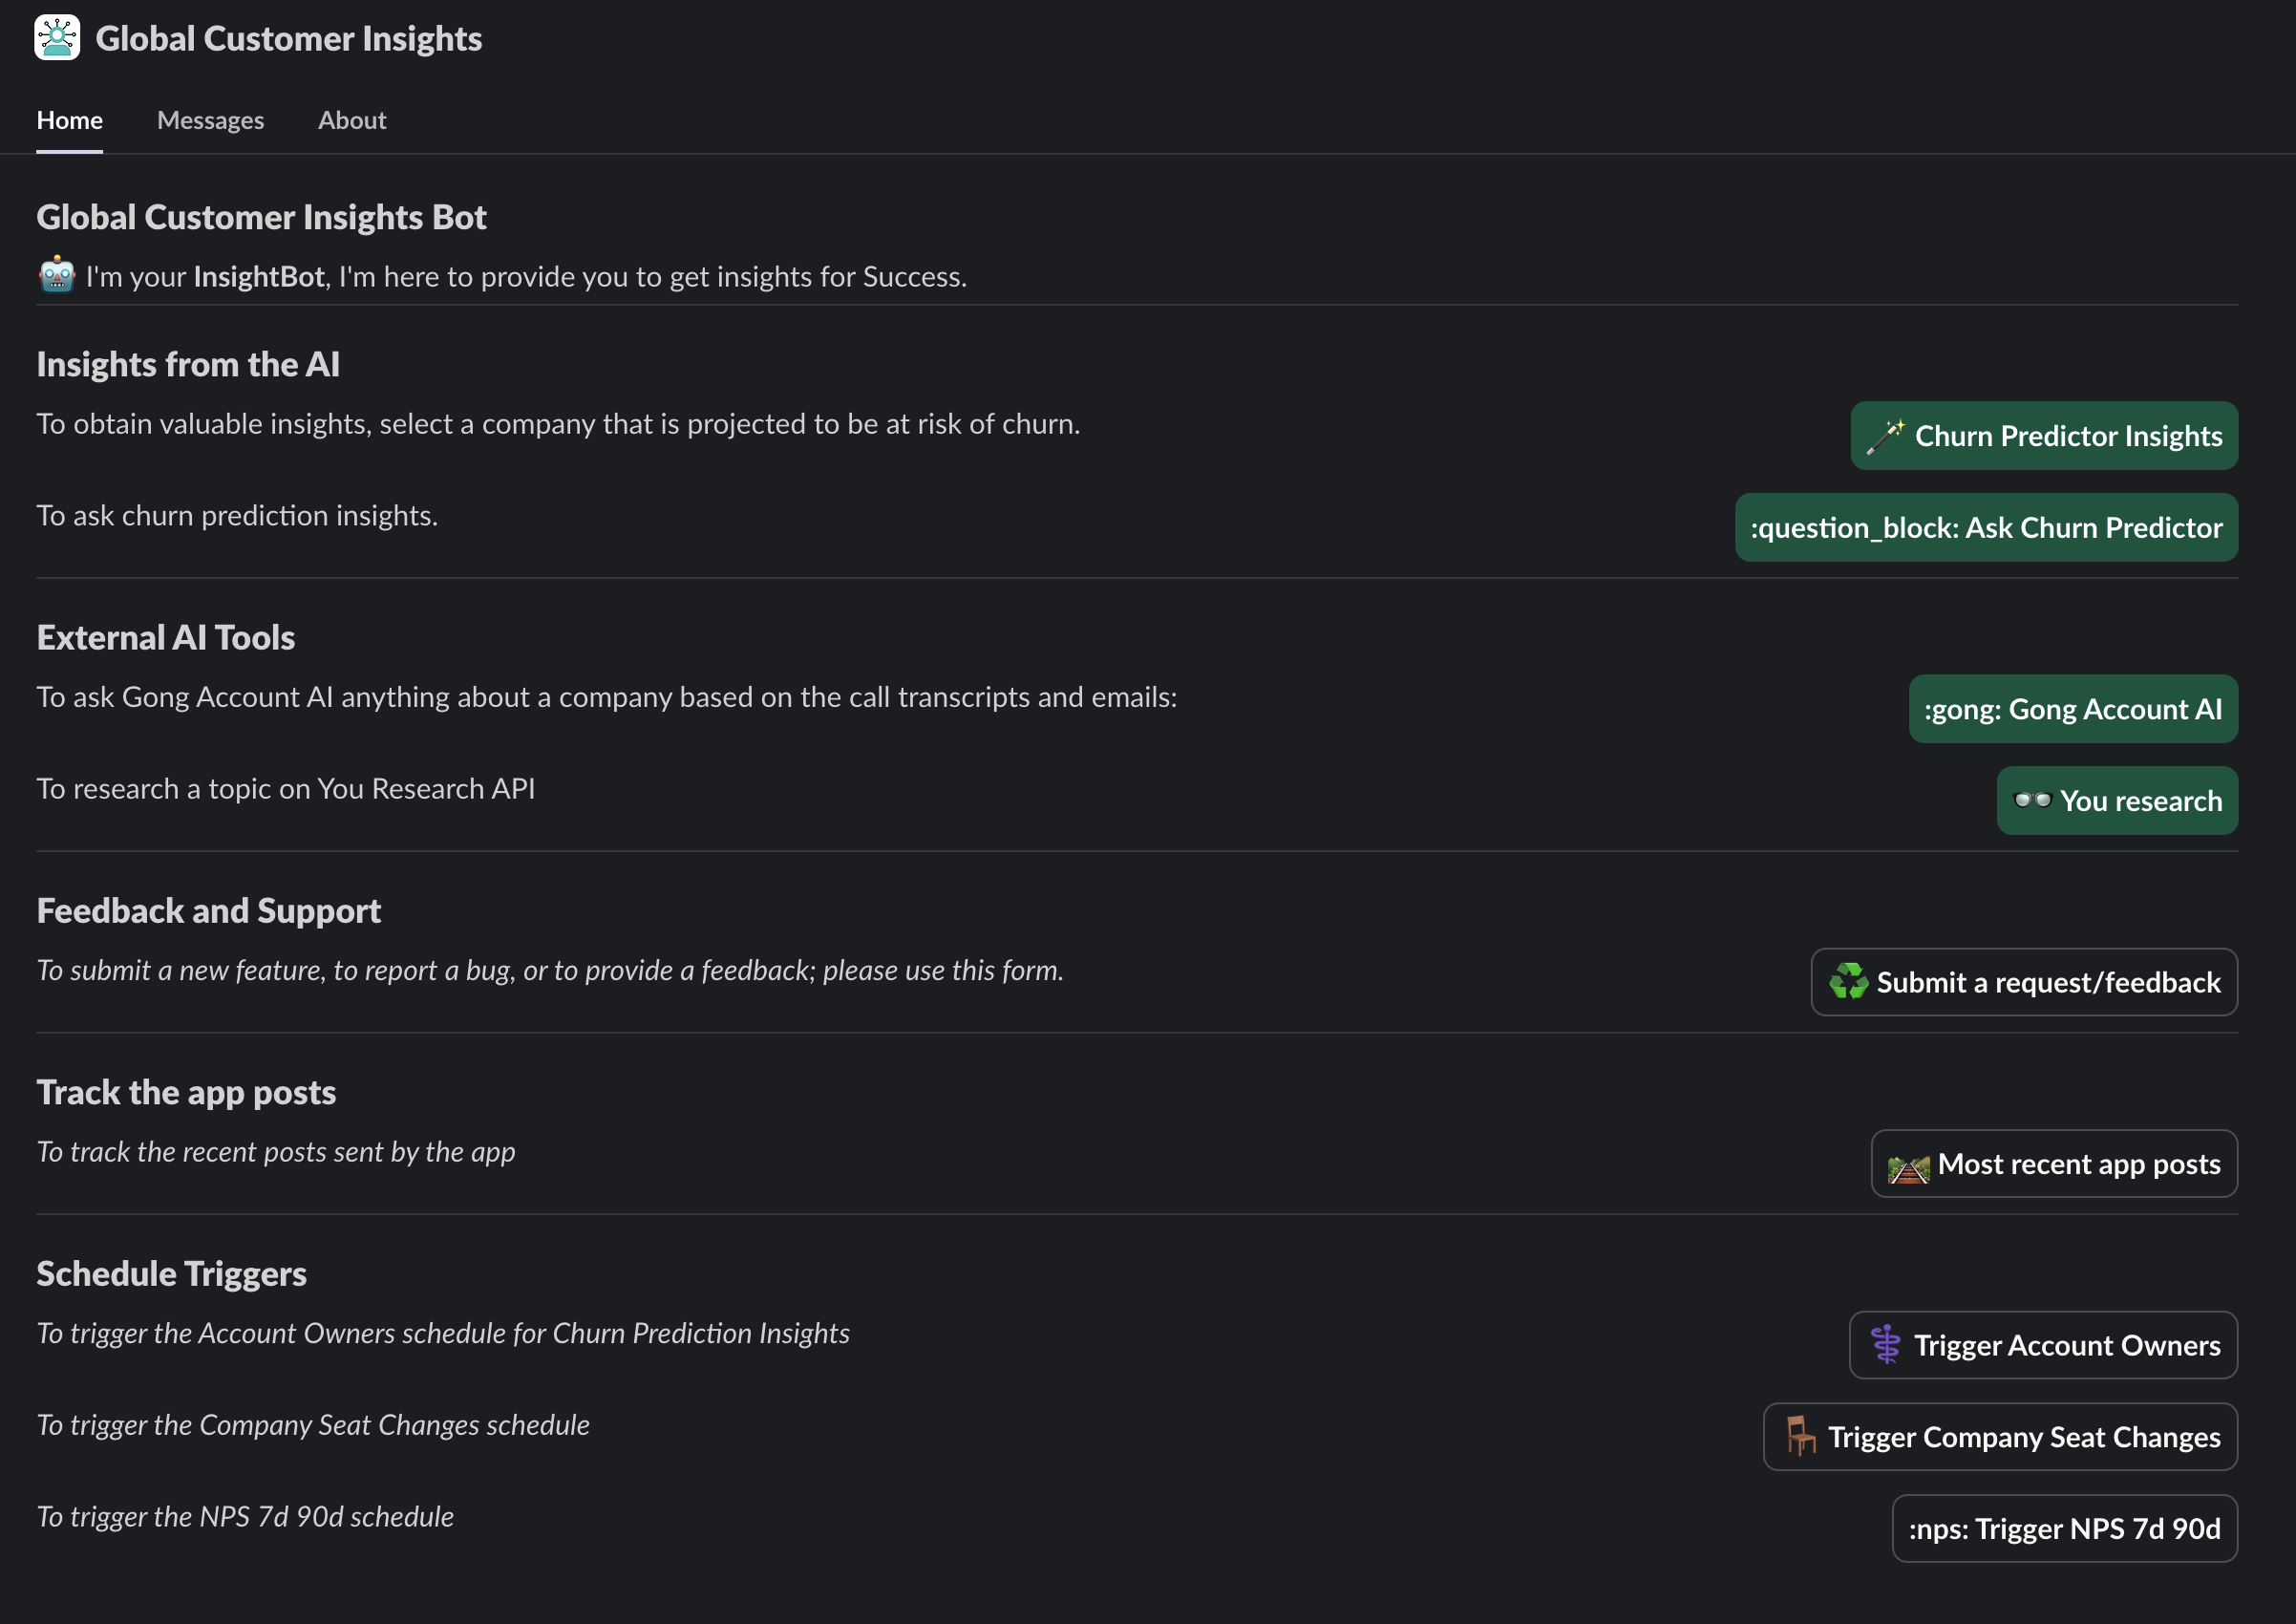Click the chair icon on Trigger Seat Changes

(1800, 1437)
